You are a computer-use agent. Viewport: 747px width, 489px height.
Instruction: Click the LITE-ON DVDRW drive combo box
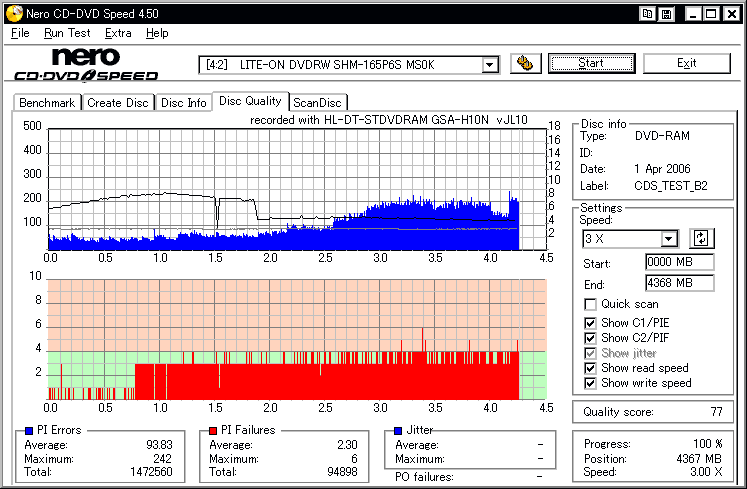point(349,65)
